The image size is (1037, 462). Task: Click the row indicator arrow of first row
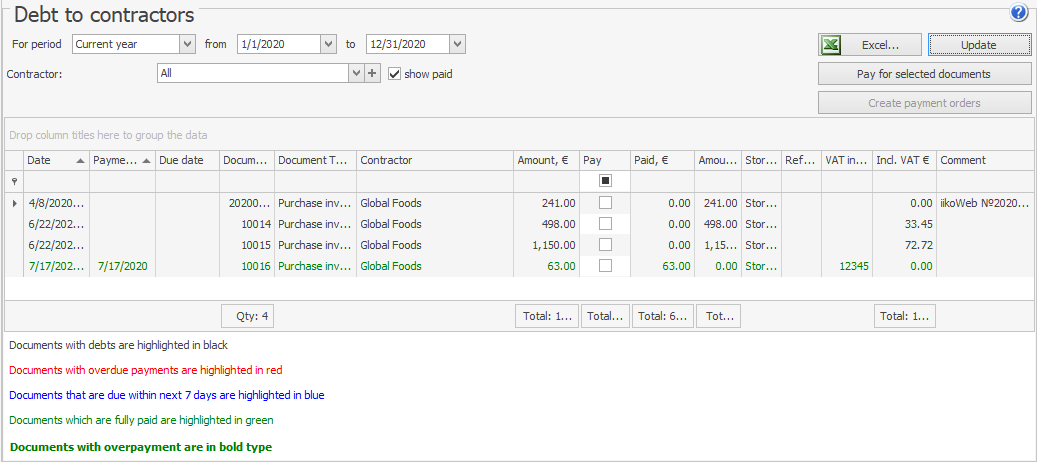14,203
